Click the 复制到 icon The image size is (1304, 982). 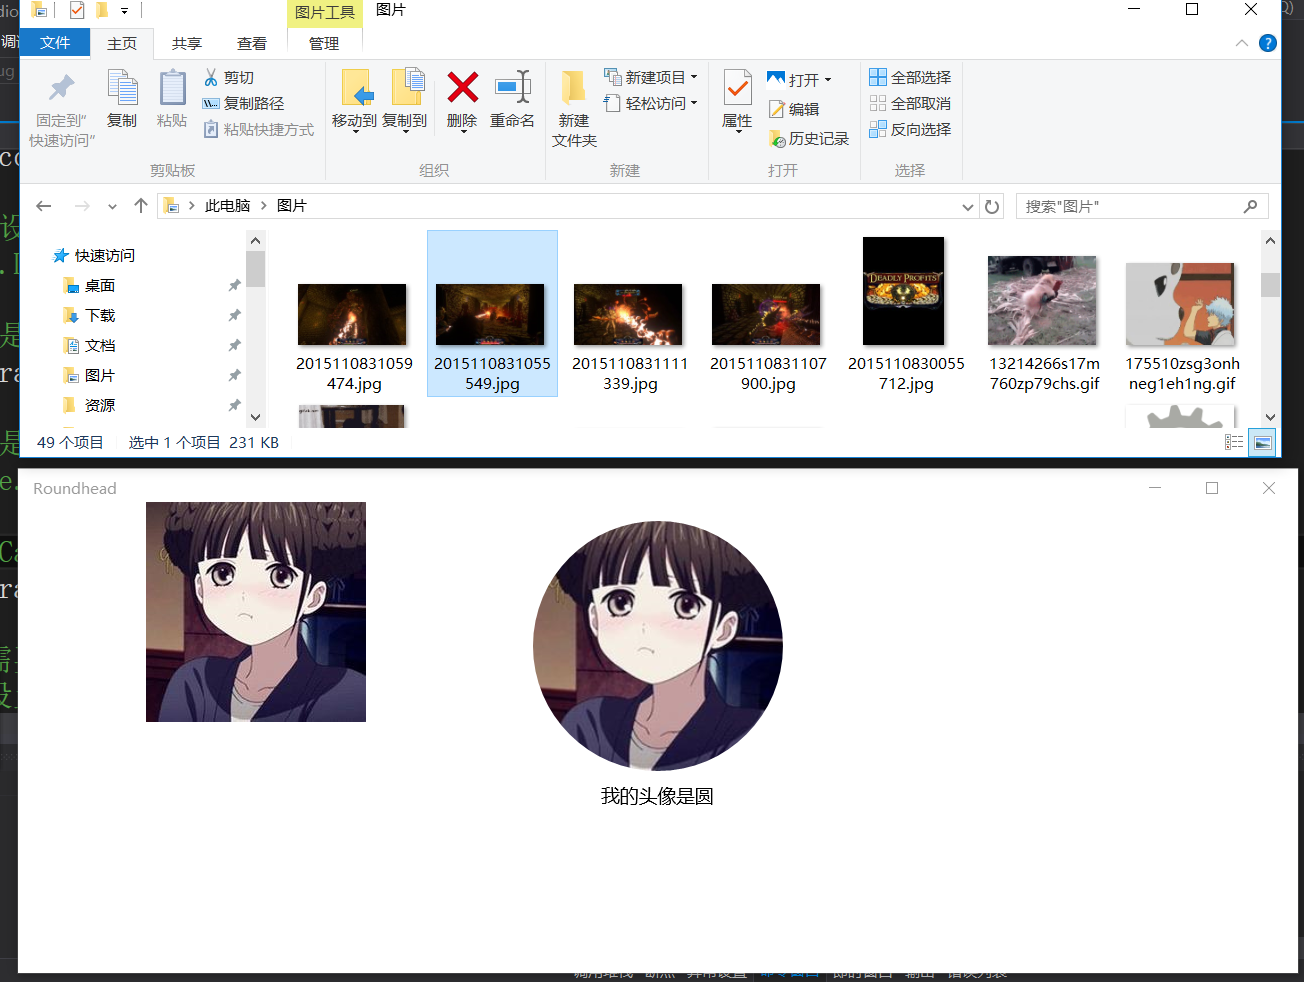[x=407, y=88]
